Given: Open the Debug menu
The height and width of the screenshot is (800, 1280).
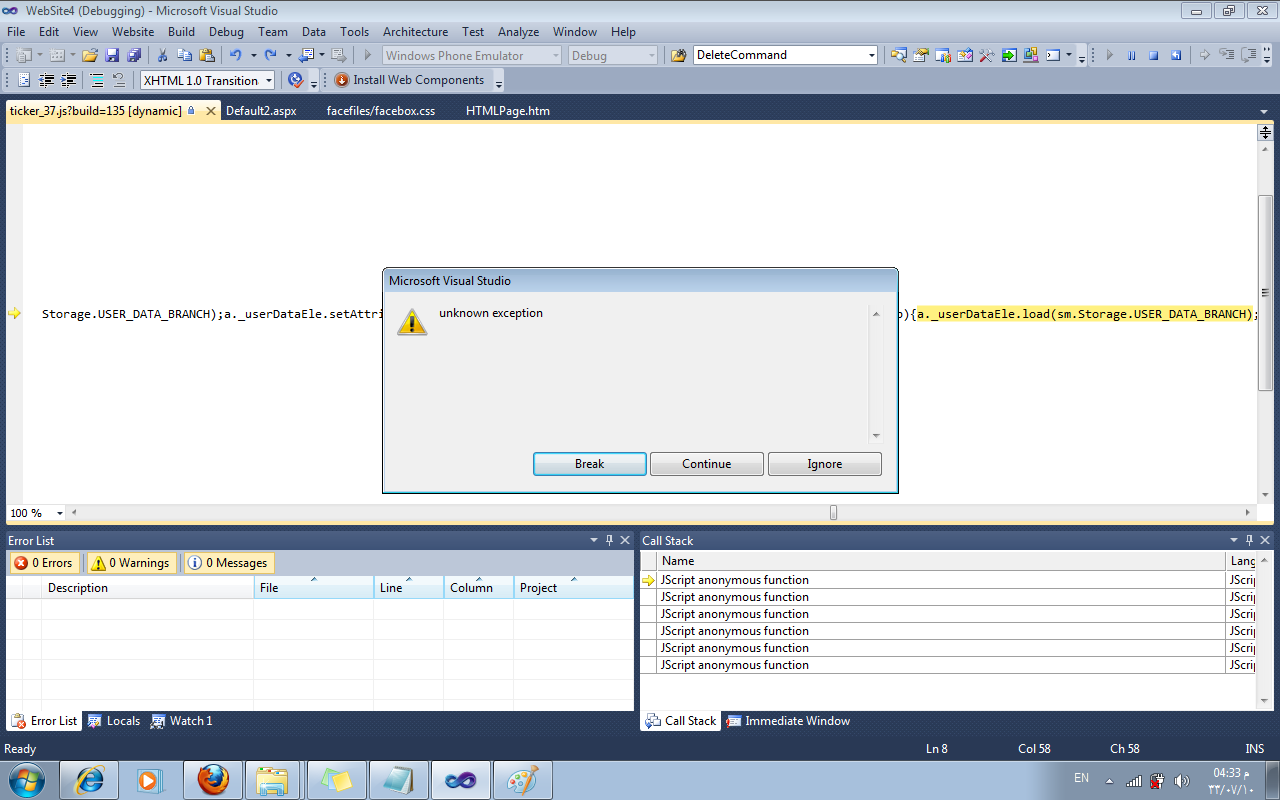Looking at the screenshot, I should [x=226, y=32].
